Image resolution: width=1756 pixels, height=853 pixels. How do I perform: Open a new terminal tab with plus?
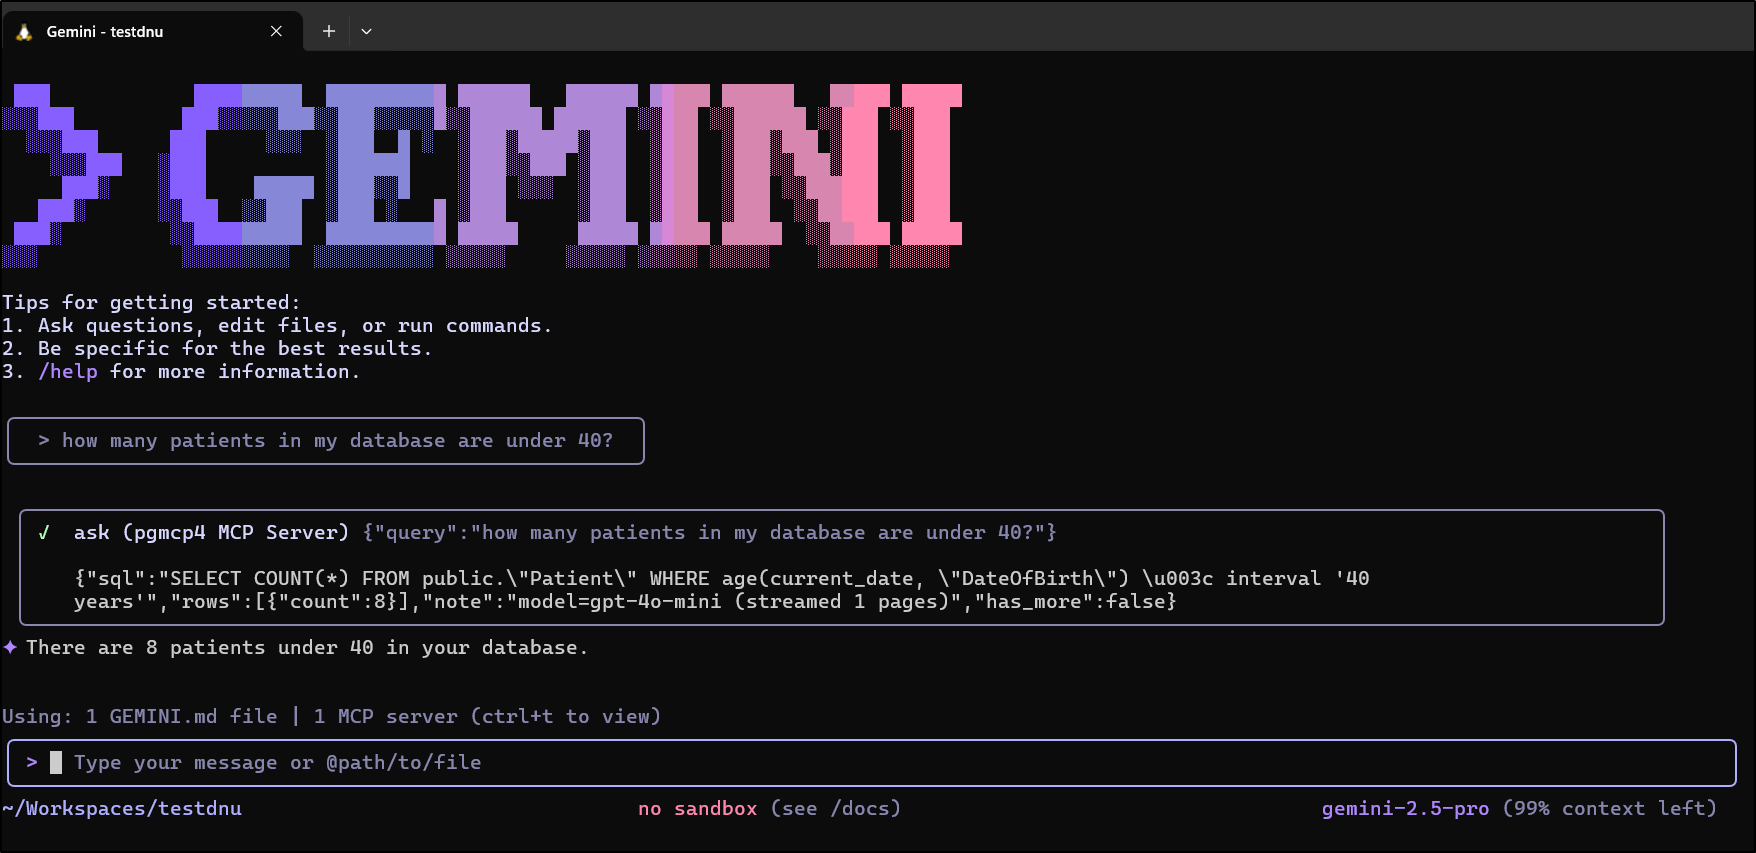pos(328,31)
